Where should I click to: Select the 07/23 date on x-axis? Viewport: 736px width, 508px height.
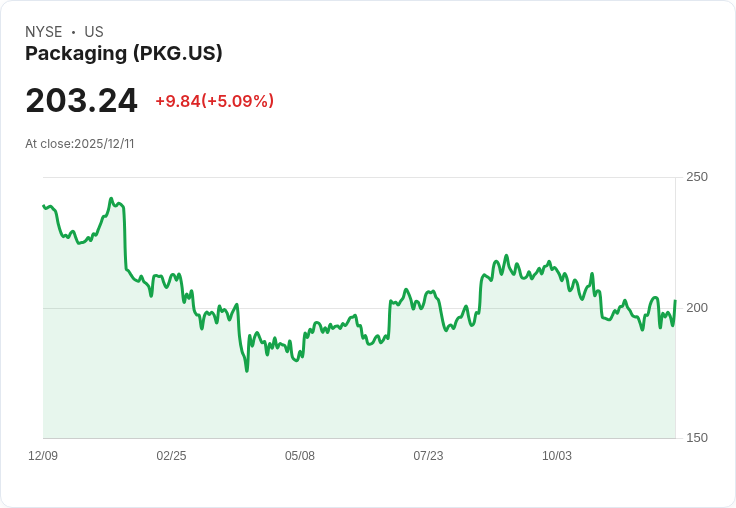(x=428, y=456)
